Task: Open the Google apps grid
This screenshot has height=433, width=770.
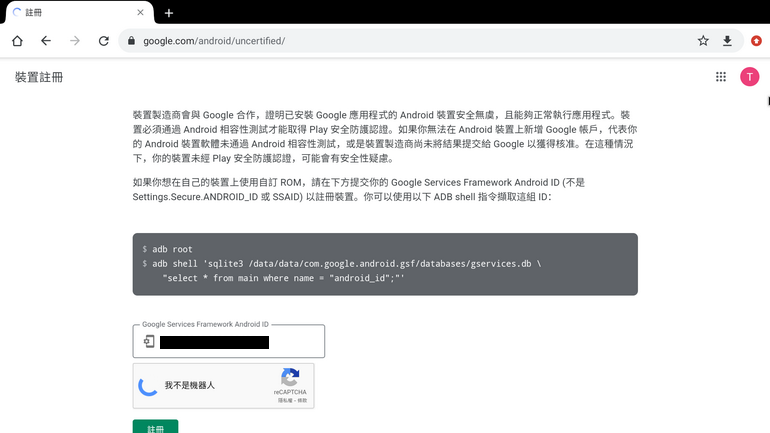Action: pos(720,77)
